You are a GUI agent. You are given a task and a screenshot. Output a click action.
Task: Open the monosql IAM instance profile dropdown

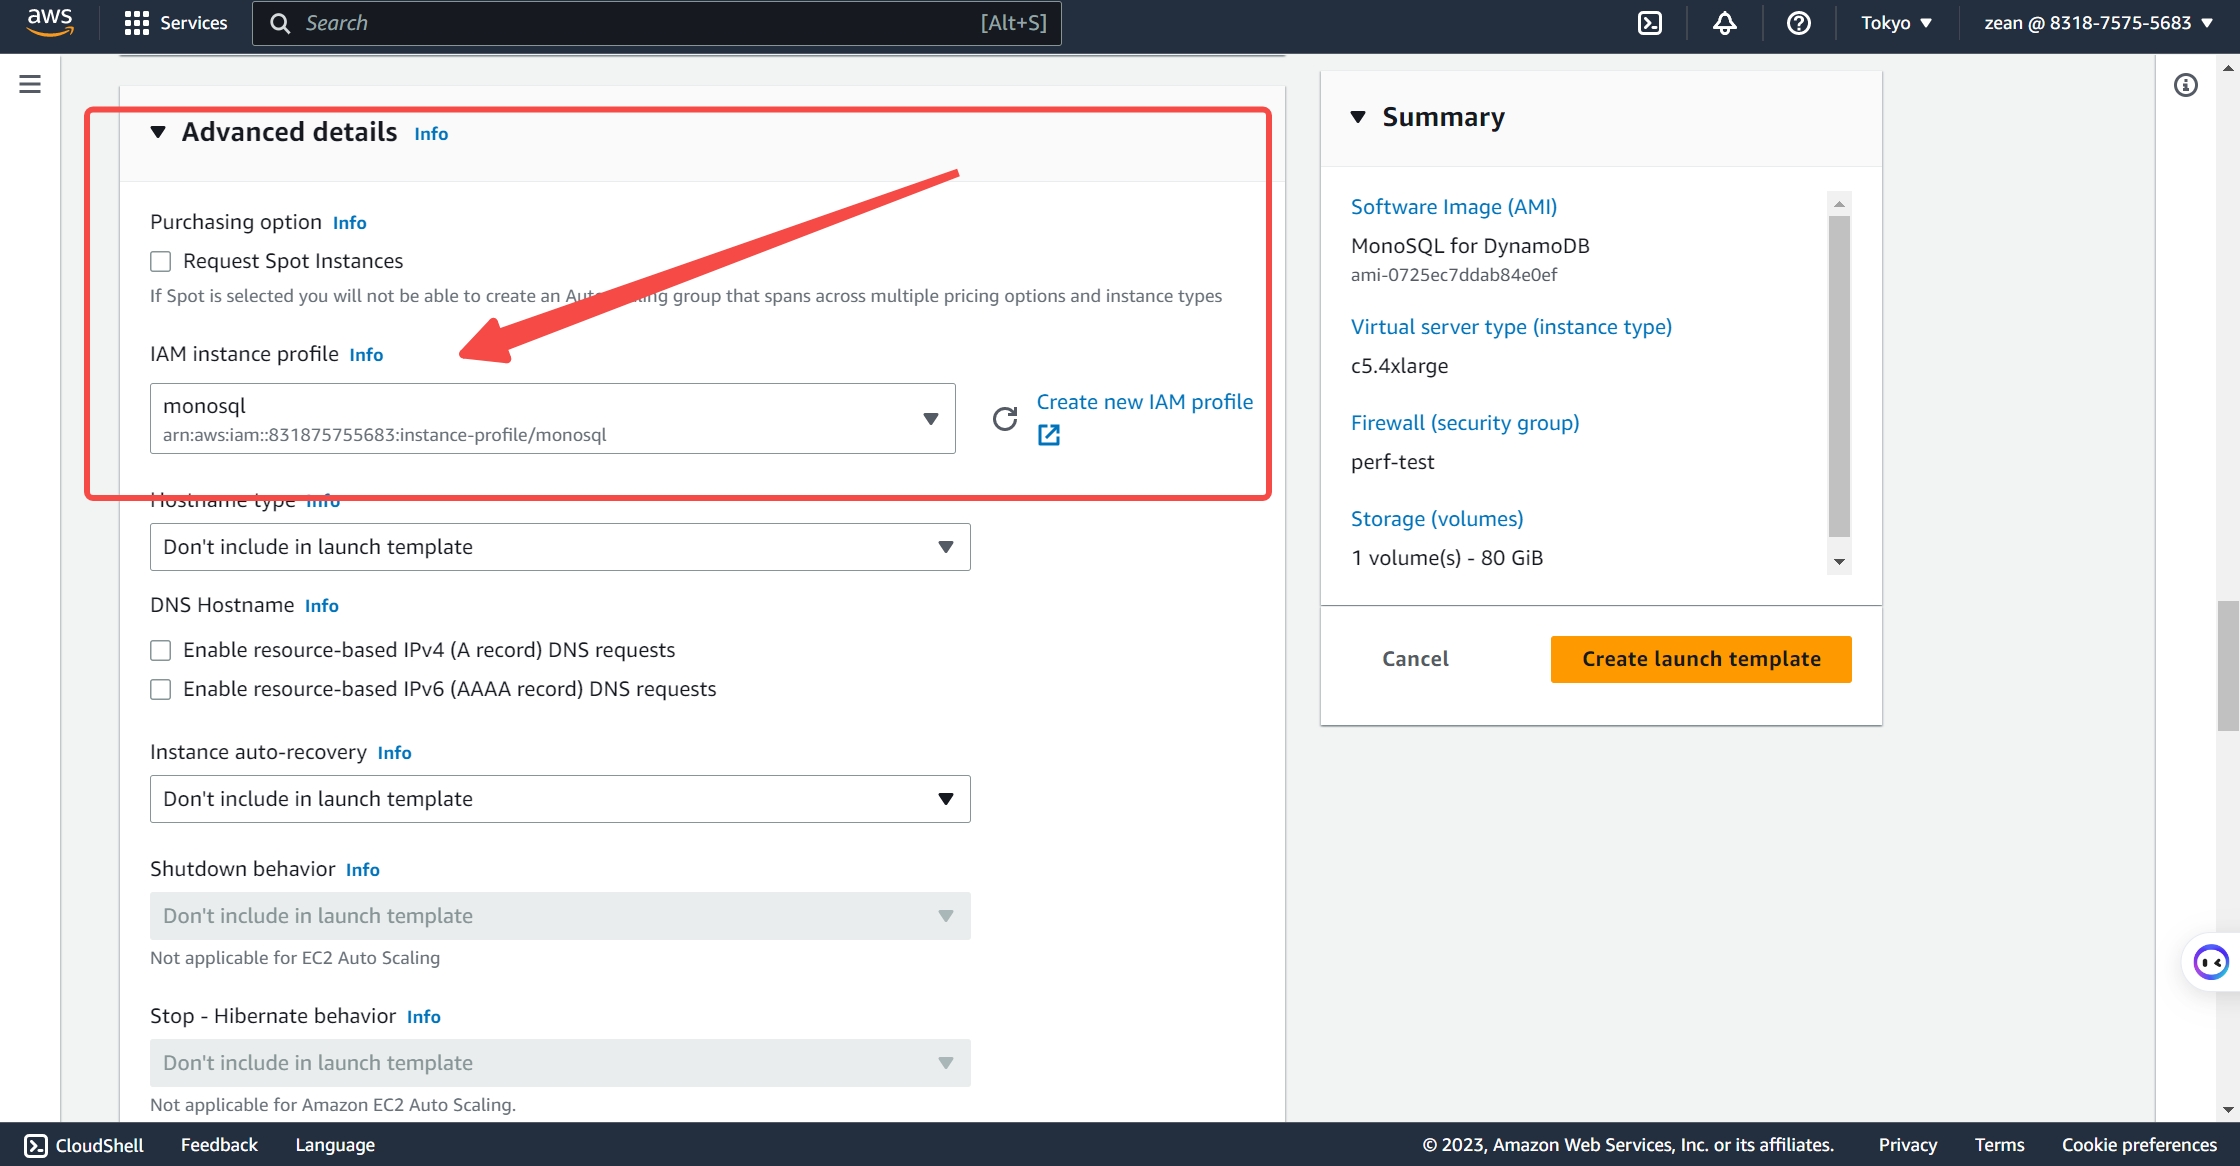[553, 418]
